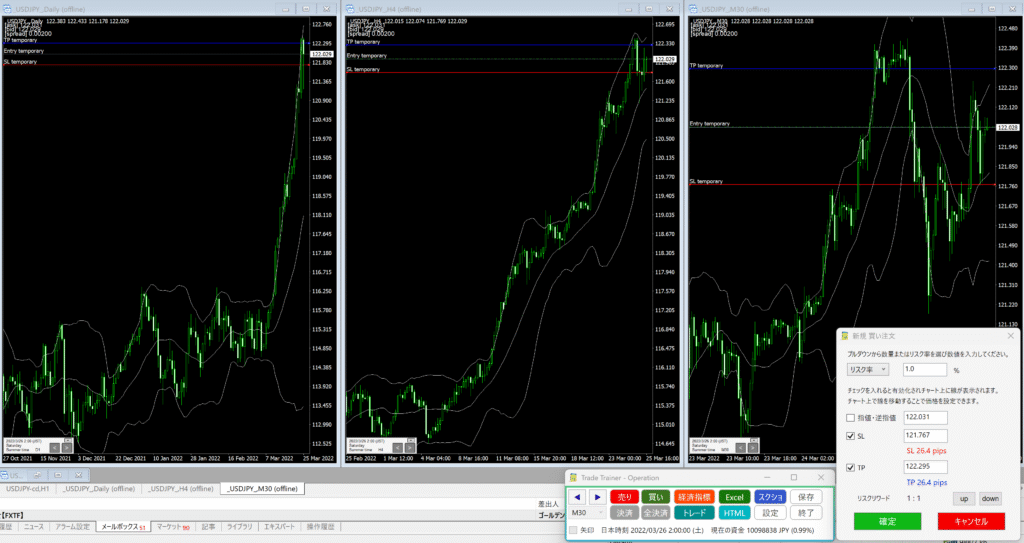
Task: Click the red 売り sell button
Action: point(624,497)
